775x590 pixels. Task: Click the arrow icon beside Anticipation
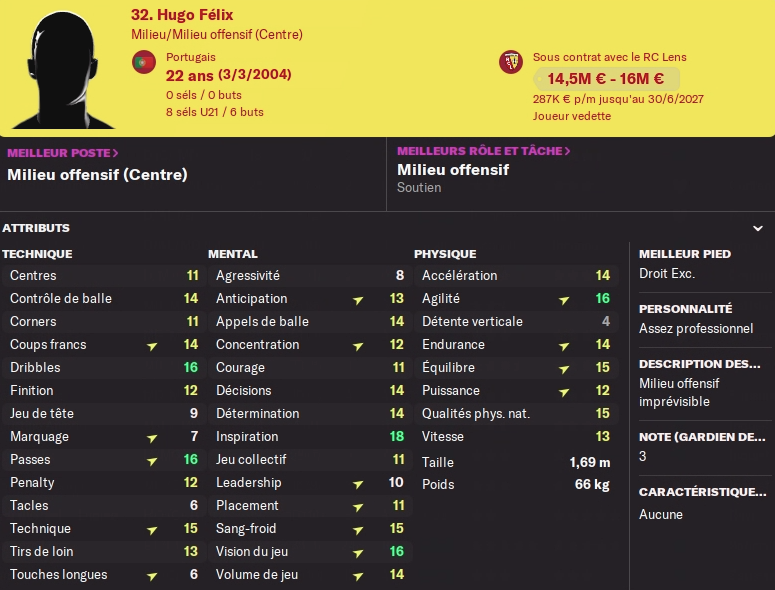tap(358, 299)
